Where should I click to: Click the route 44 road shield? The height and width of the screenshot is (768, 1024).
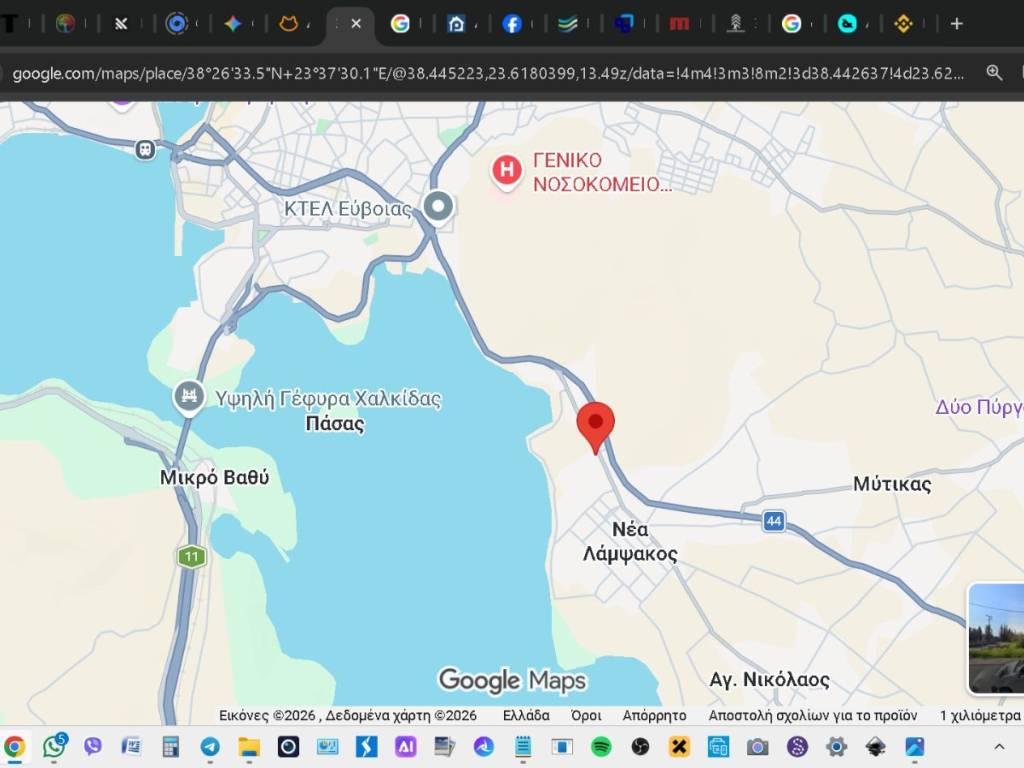(773, 521)
